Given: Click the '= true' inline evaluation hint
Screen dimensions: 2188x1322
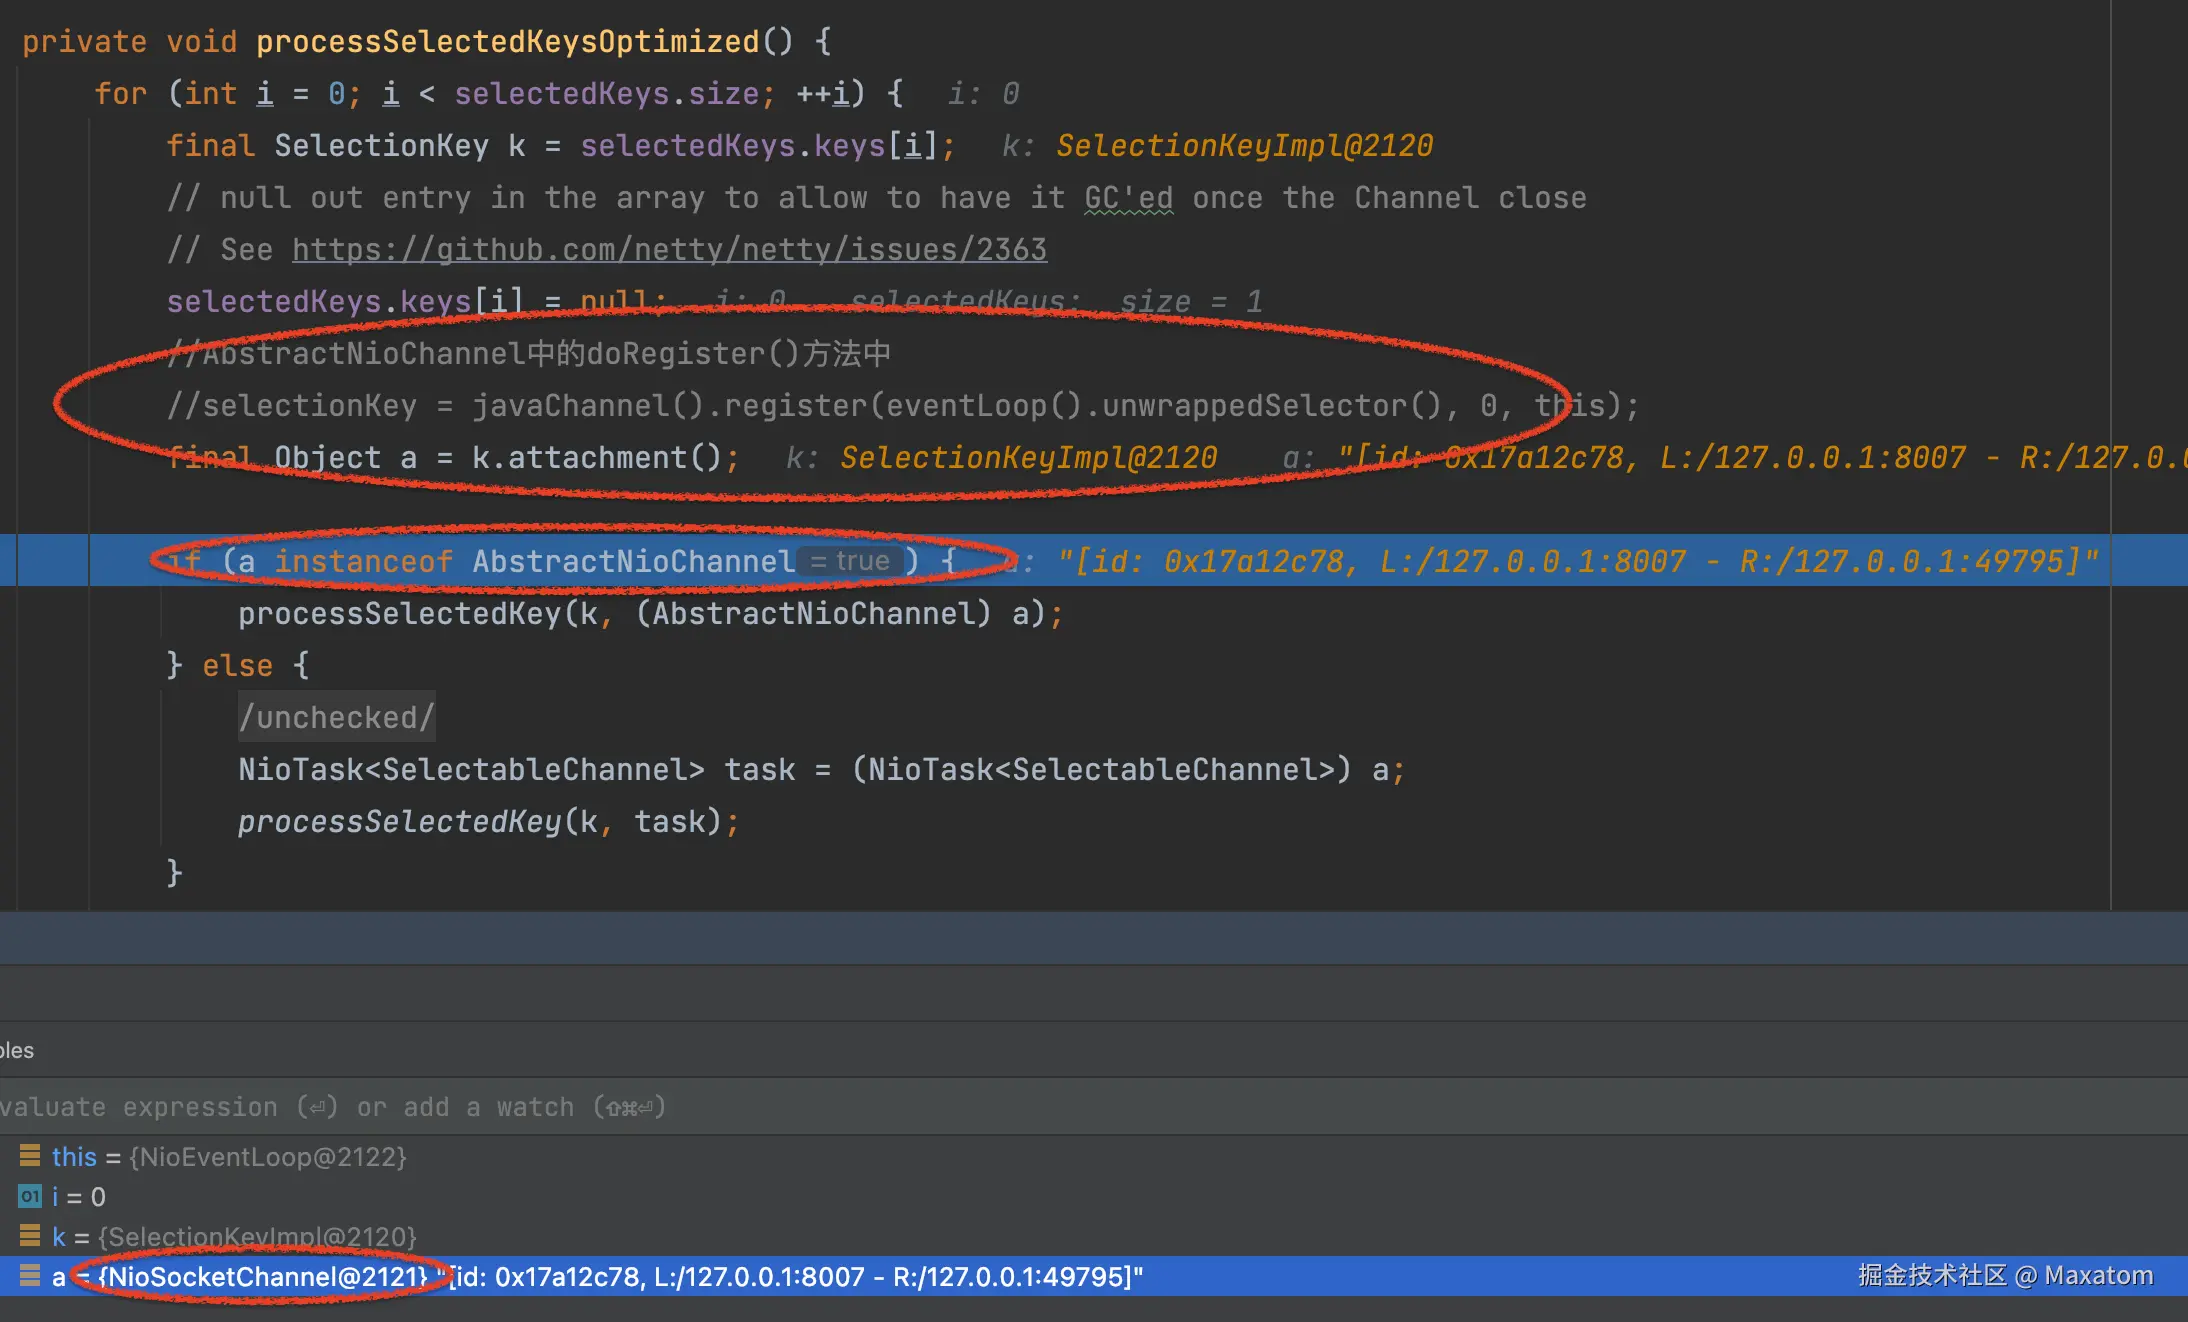Looking at the screenshot, I should click(x=849, y=561).
